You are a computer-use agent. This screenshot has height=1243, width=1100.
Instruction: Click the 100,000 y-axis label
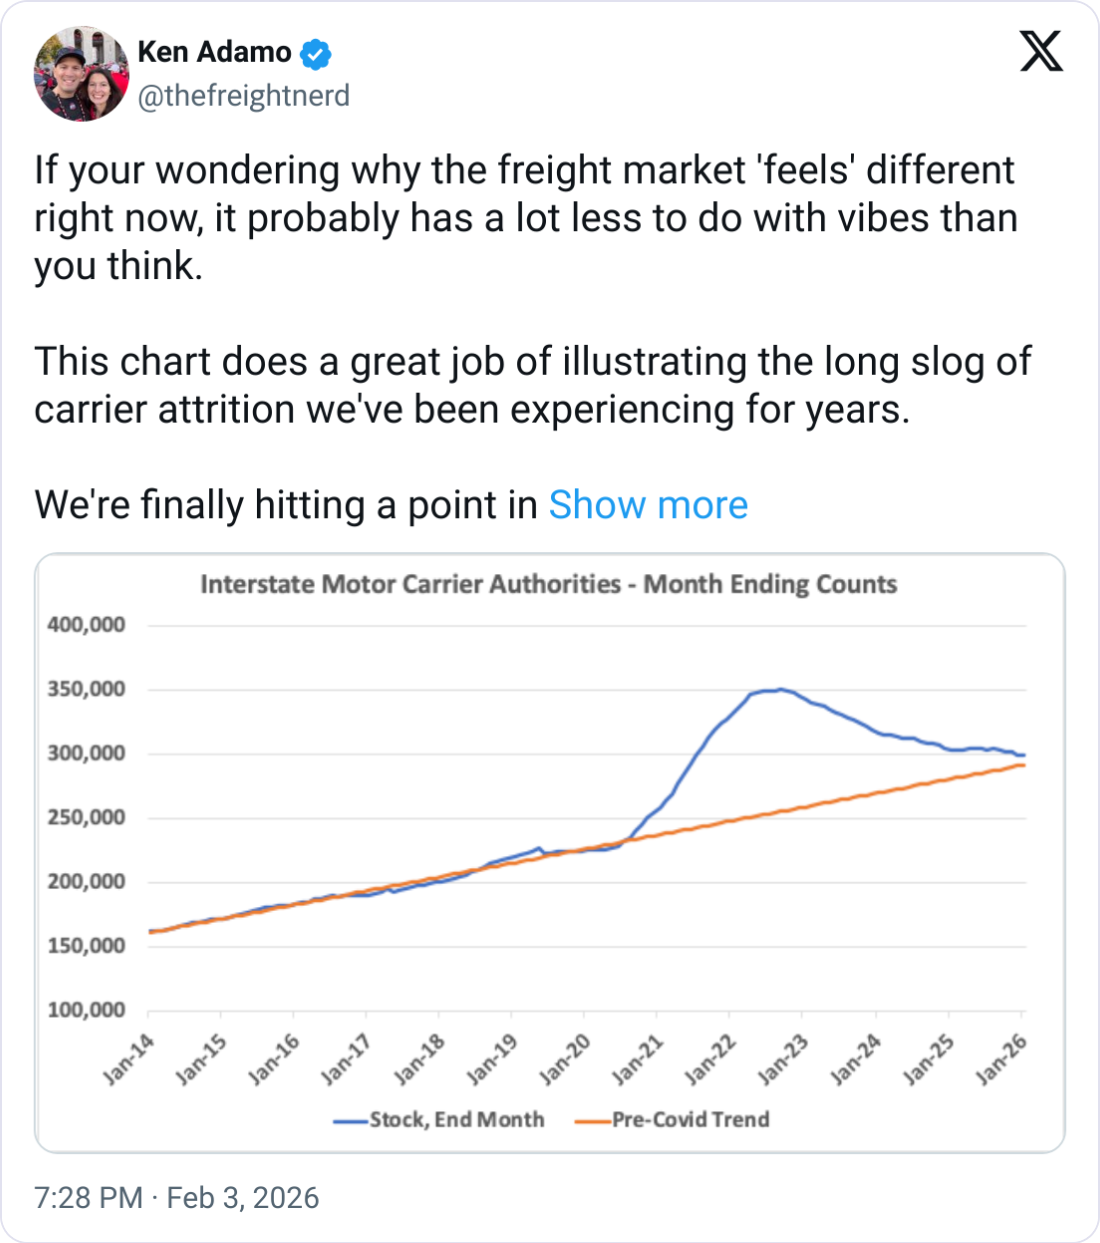coord(87,1010)
